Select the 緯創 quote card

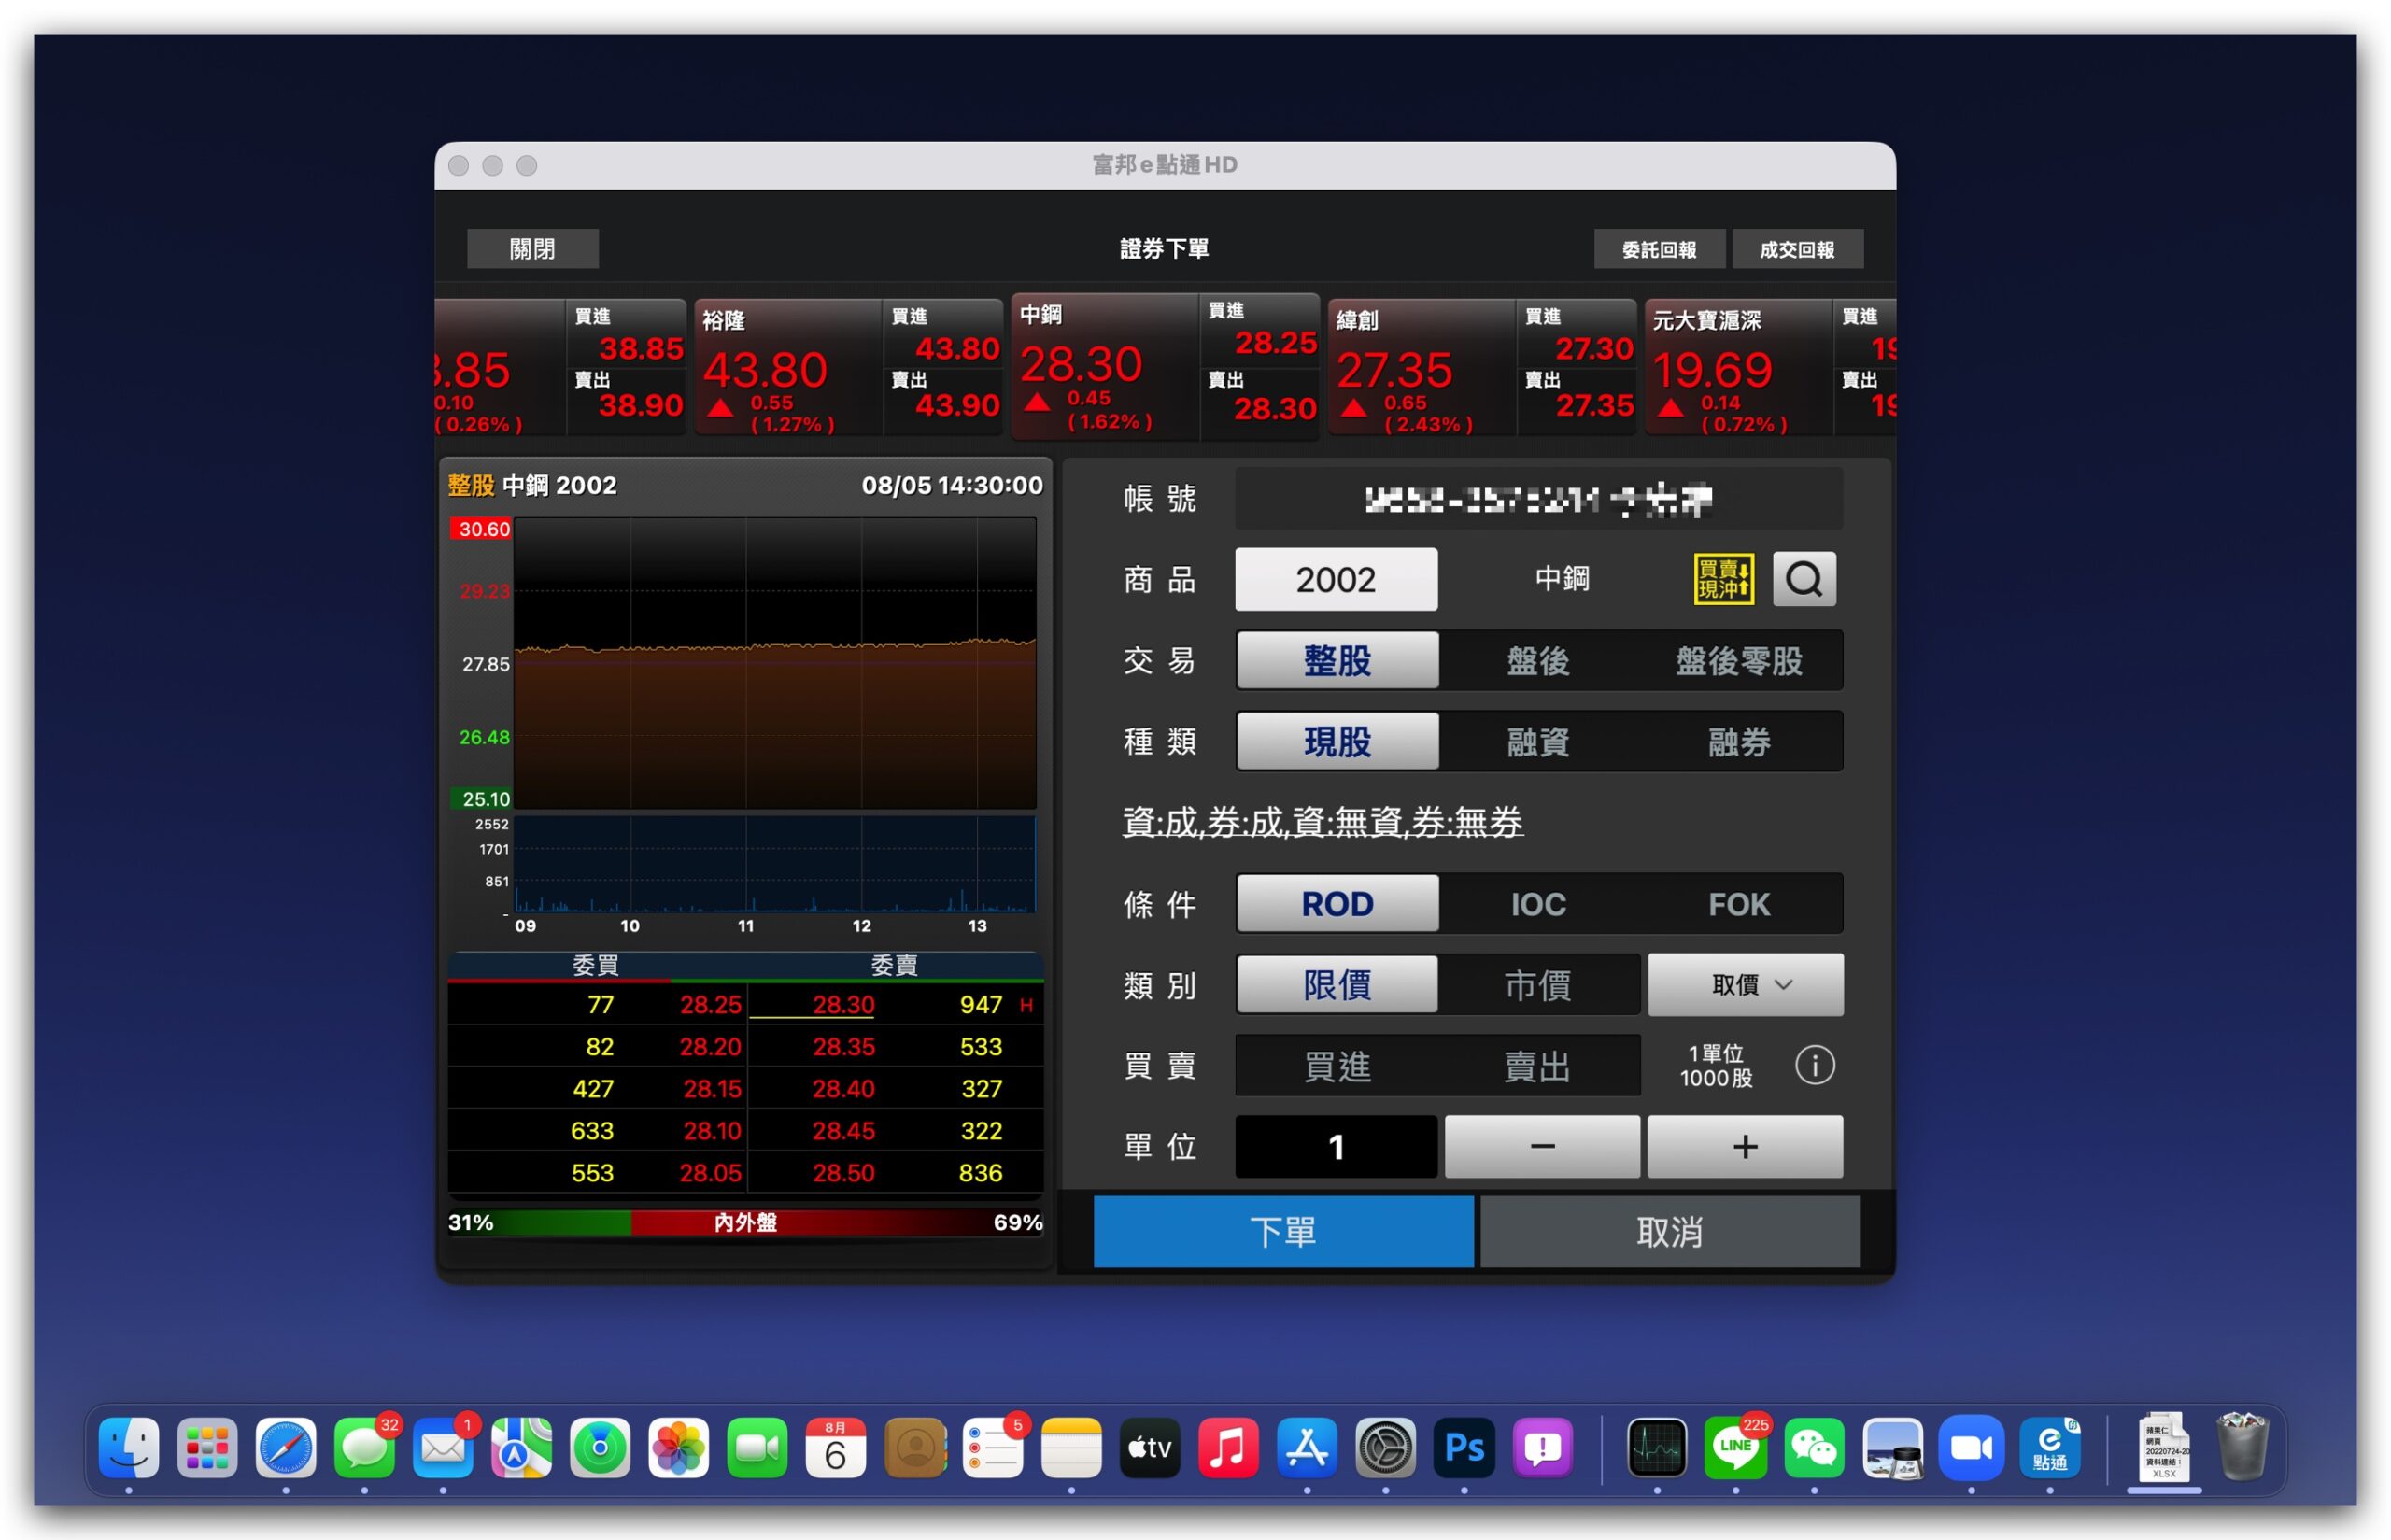coord(1482,367)
